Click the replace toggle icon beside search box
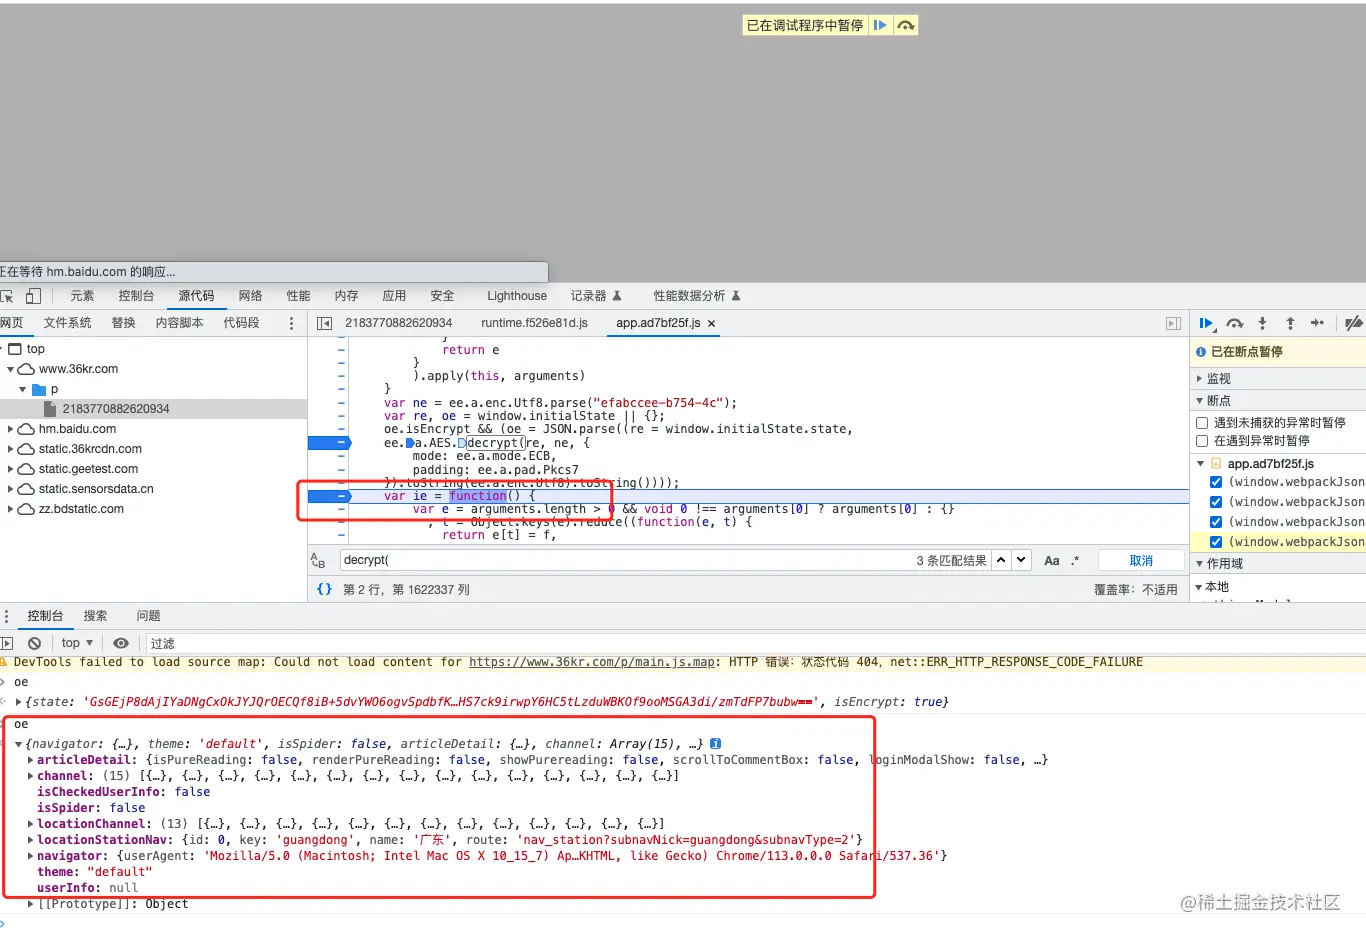The height and width of the screenshot is (938, 1366). (318, 561)
